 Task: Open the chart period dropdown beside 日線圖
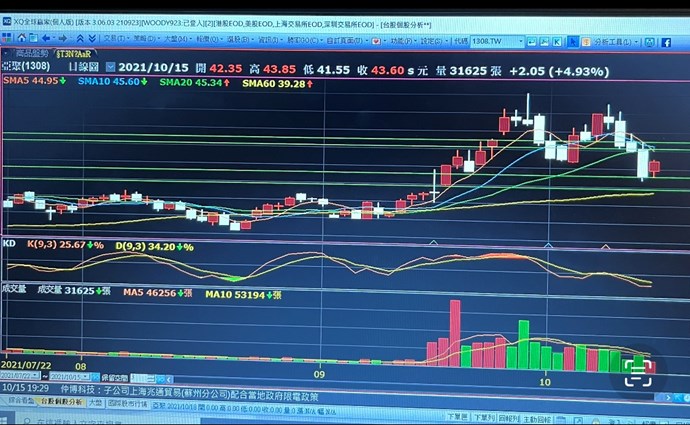(x=110, y=67)
